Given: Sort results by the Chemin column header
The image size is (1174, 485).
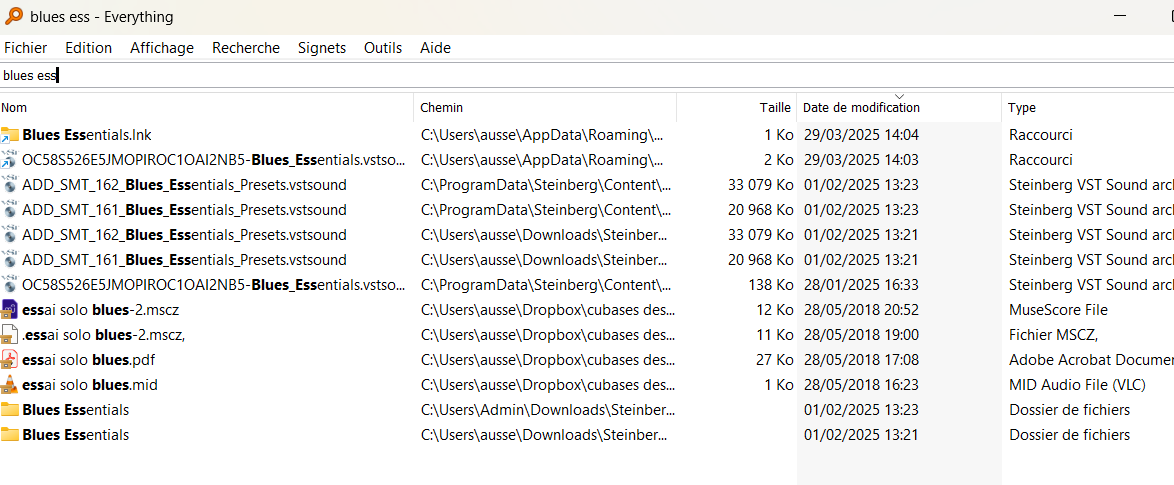Looking at the screenshot, I should pyautogui.click(x=545, y=108).
